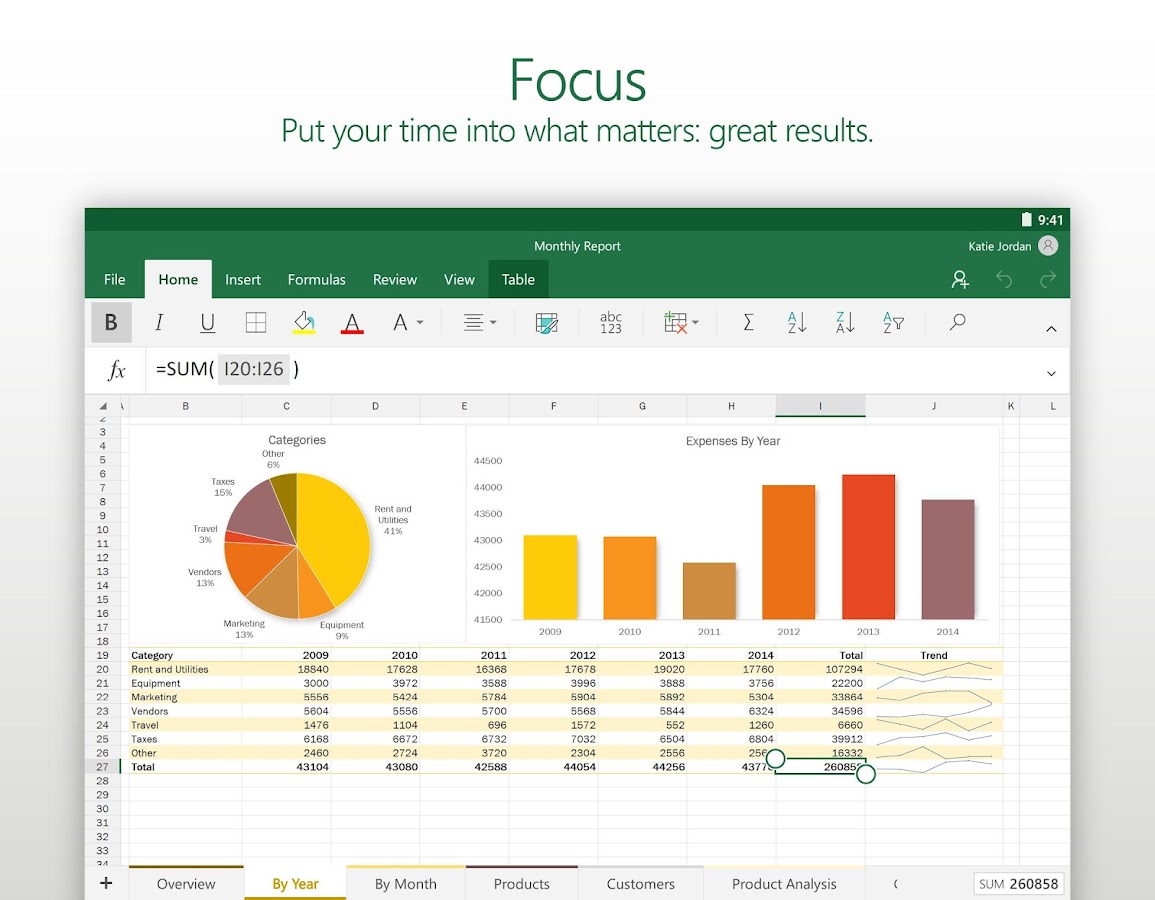Undo the last action
This screenshot has height=900, width=1155.
tap(1004, 279)
